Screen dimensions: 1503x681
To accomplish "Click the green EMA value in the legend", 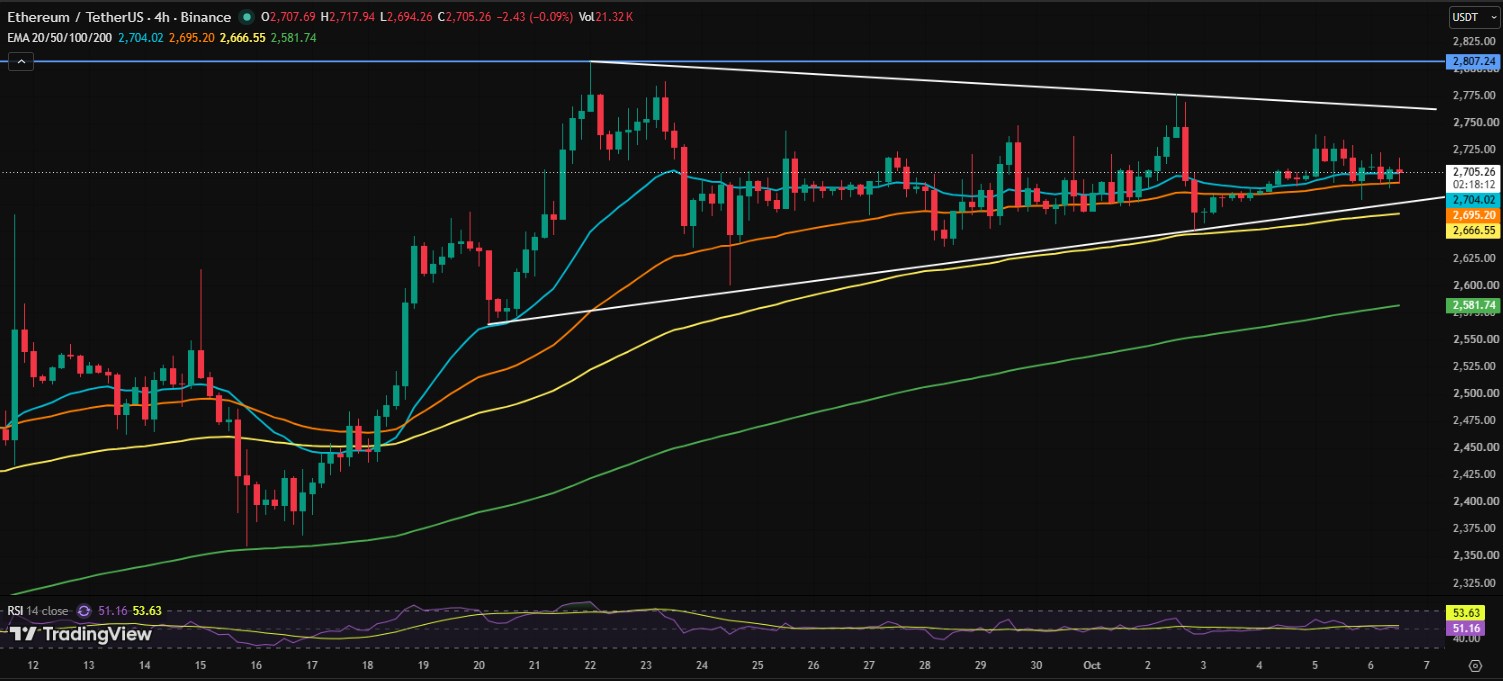I will tap(295, 37).
